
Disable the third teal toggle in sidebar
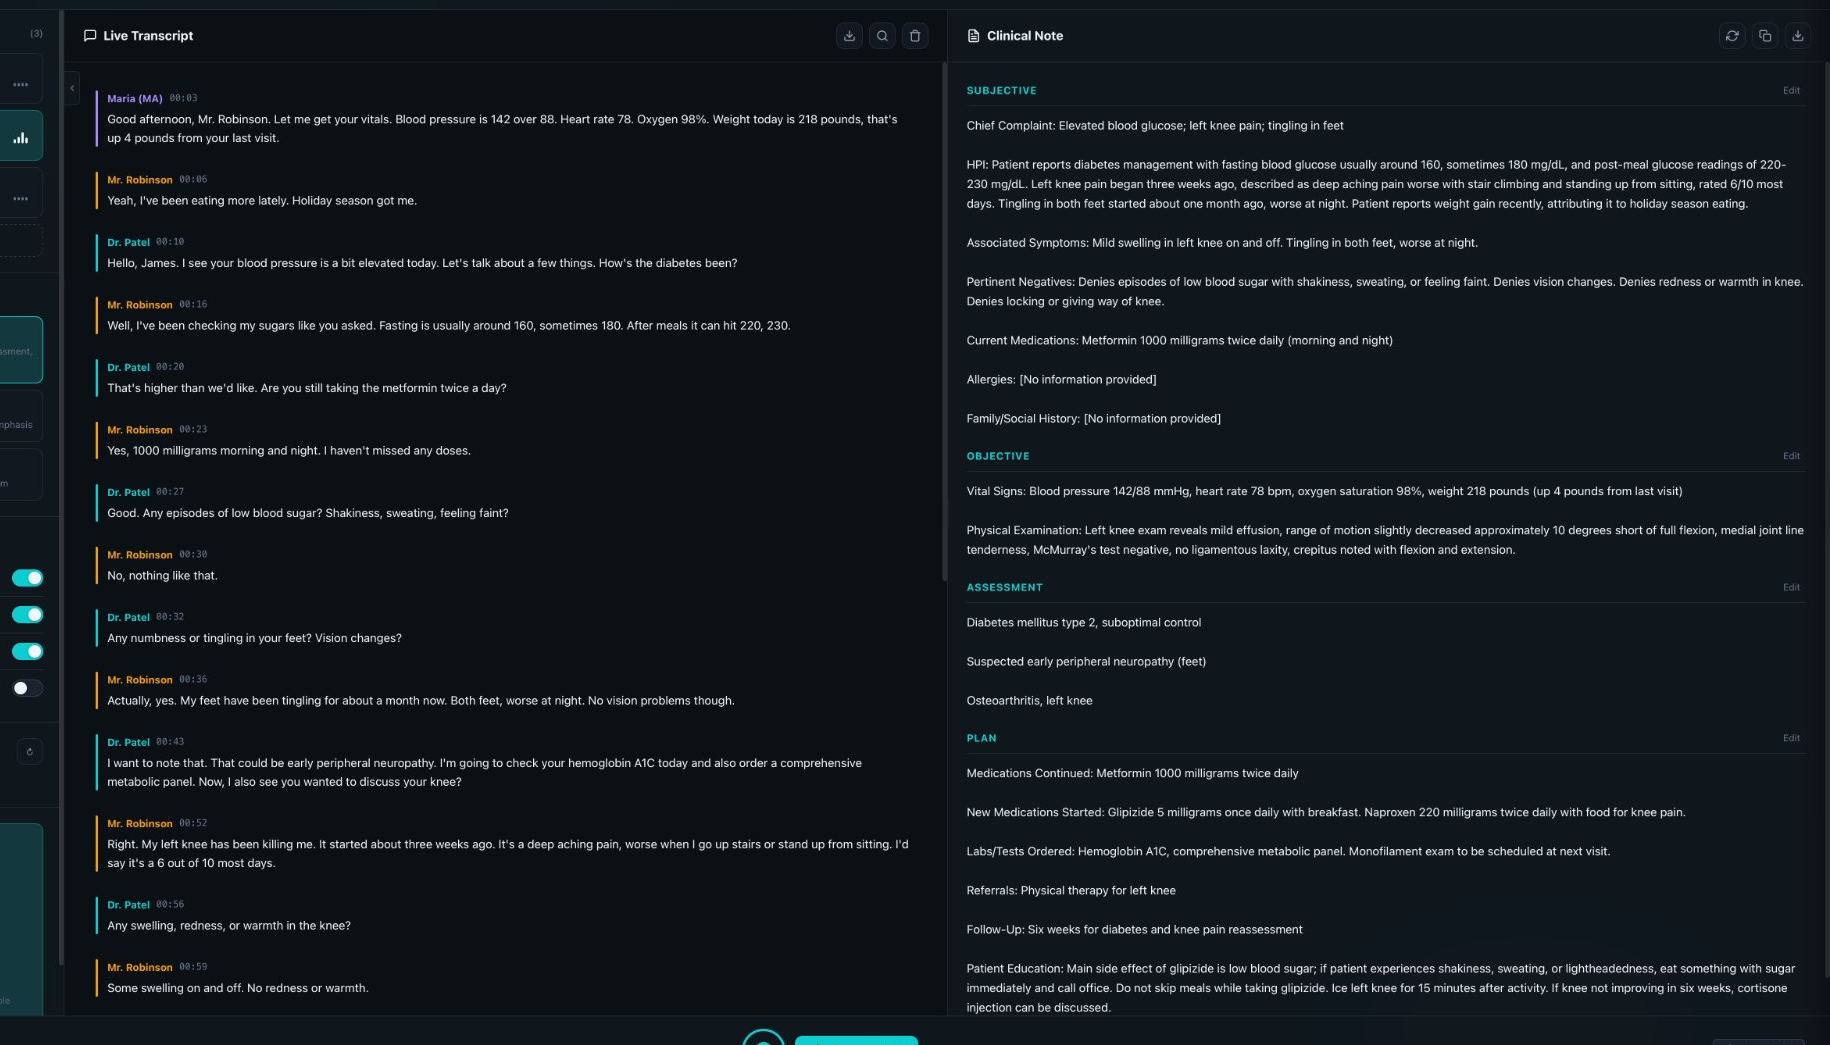coord(27,651)
